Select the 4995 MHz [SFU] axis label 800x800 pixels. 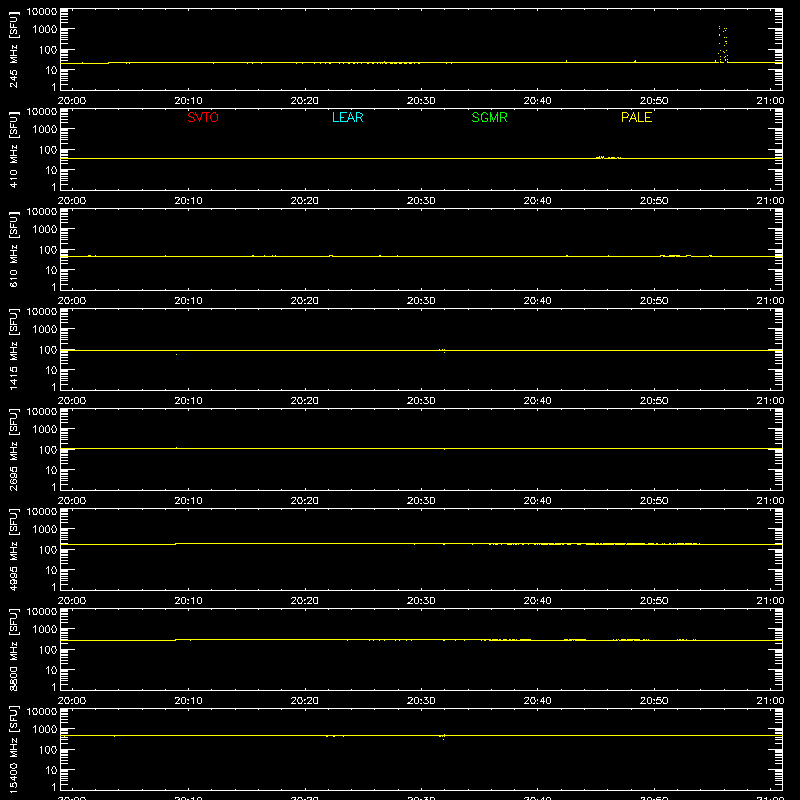13,549
